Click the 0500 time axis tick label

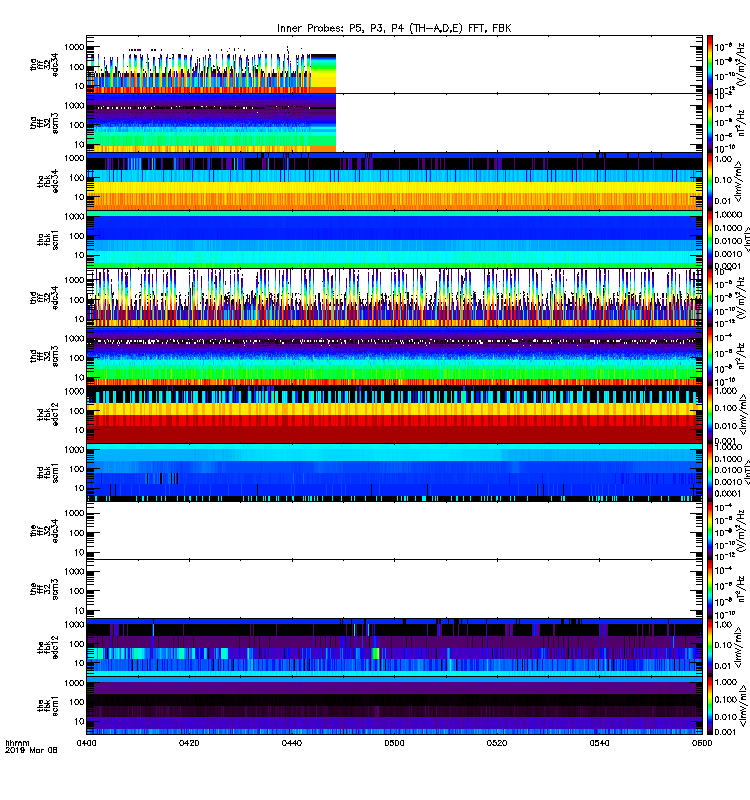pos(394,743)
